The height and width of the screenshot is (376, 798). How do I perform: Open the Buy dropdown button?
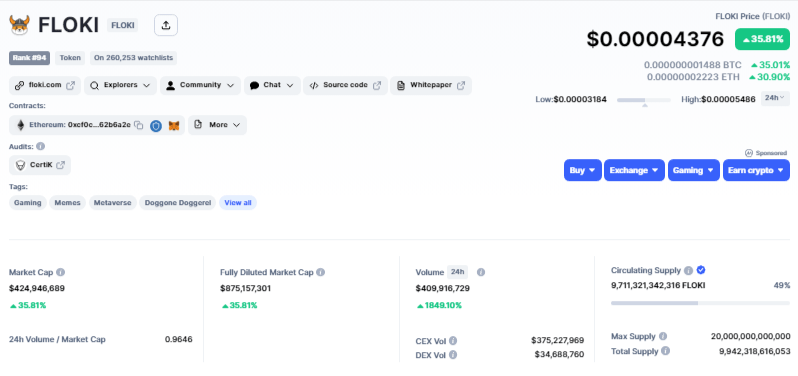tap(583, 170)
